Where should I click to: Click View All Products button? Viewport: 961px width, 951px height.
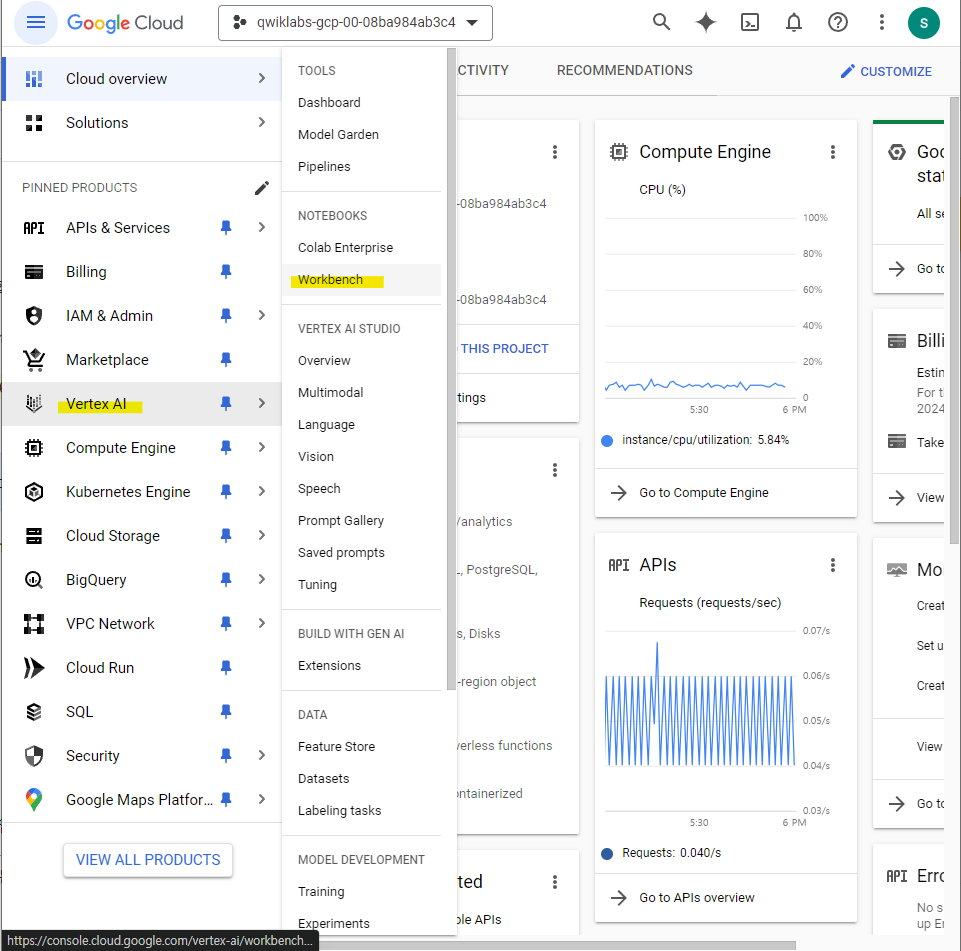148,860
